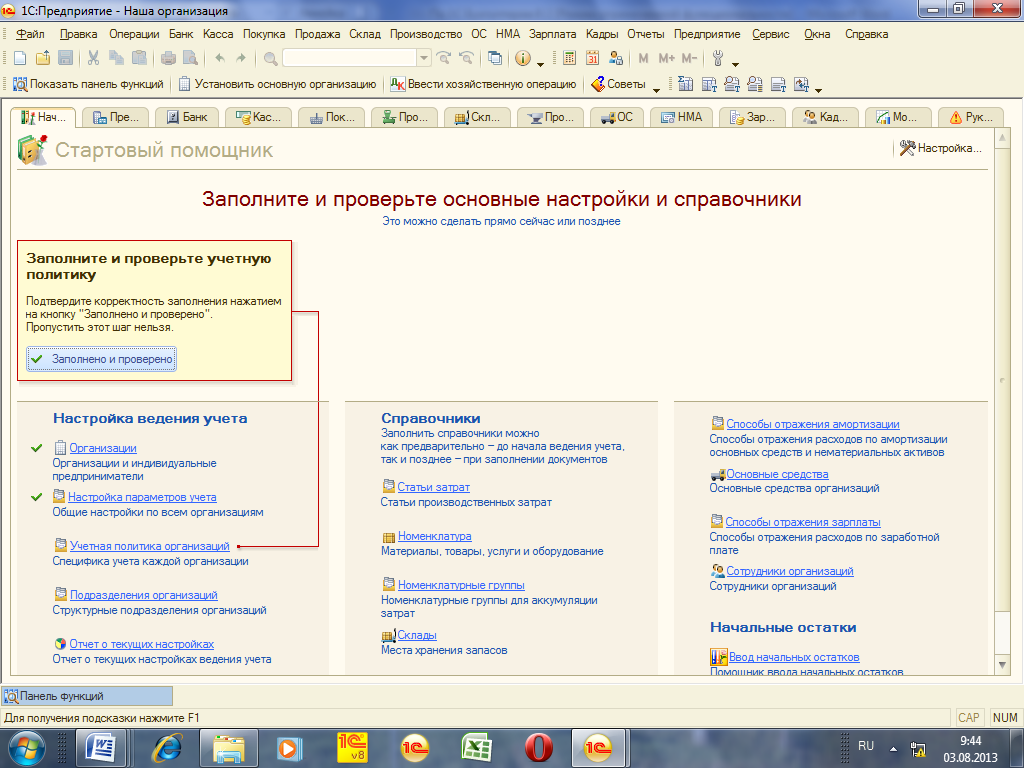Viewport: 1024px width, 768px height.
Task: Click the Find magnifier icon
Action: [270, 59]
